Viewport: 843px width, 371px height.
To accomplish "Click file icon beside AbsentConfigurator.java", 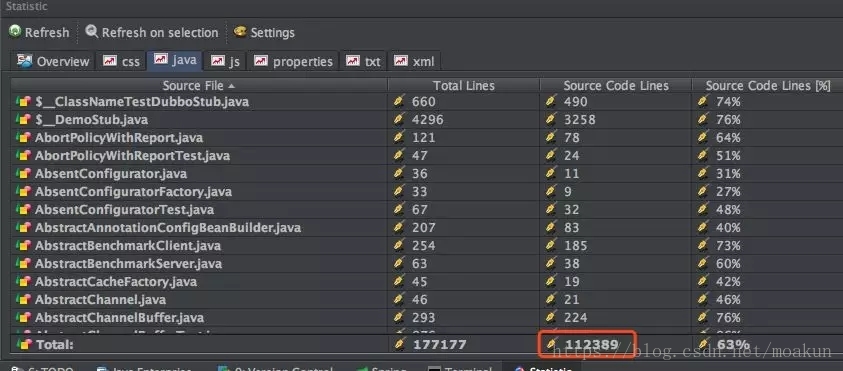I will 23,174.
